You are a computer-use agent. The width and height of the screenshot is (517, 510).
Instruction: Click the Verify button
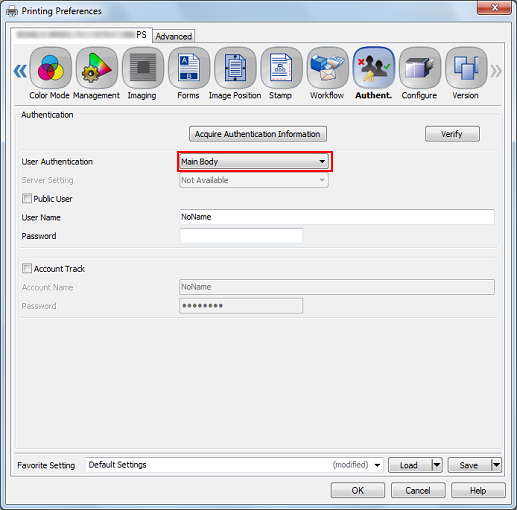(x=452, y=134)
